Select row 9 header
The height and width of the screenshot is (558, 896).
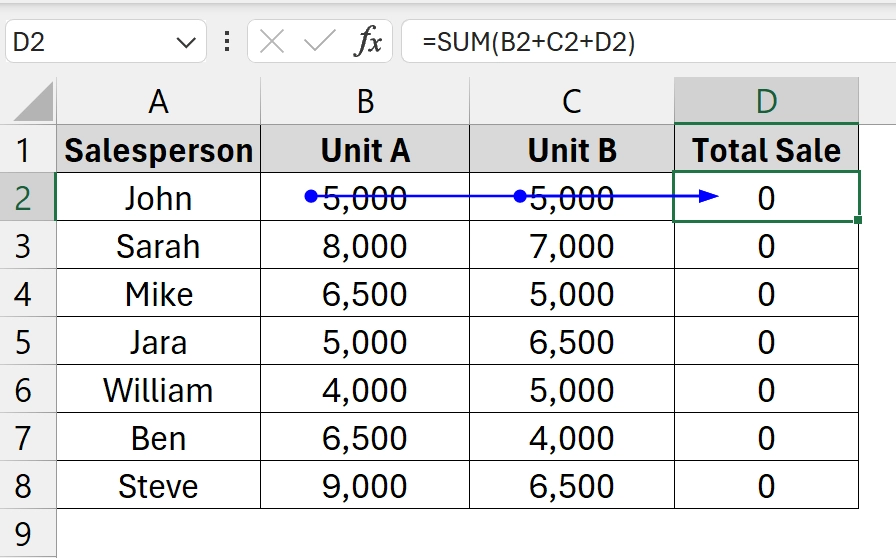pyautogui.click(x=27, y=533)
